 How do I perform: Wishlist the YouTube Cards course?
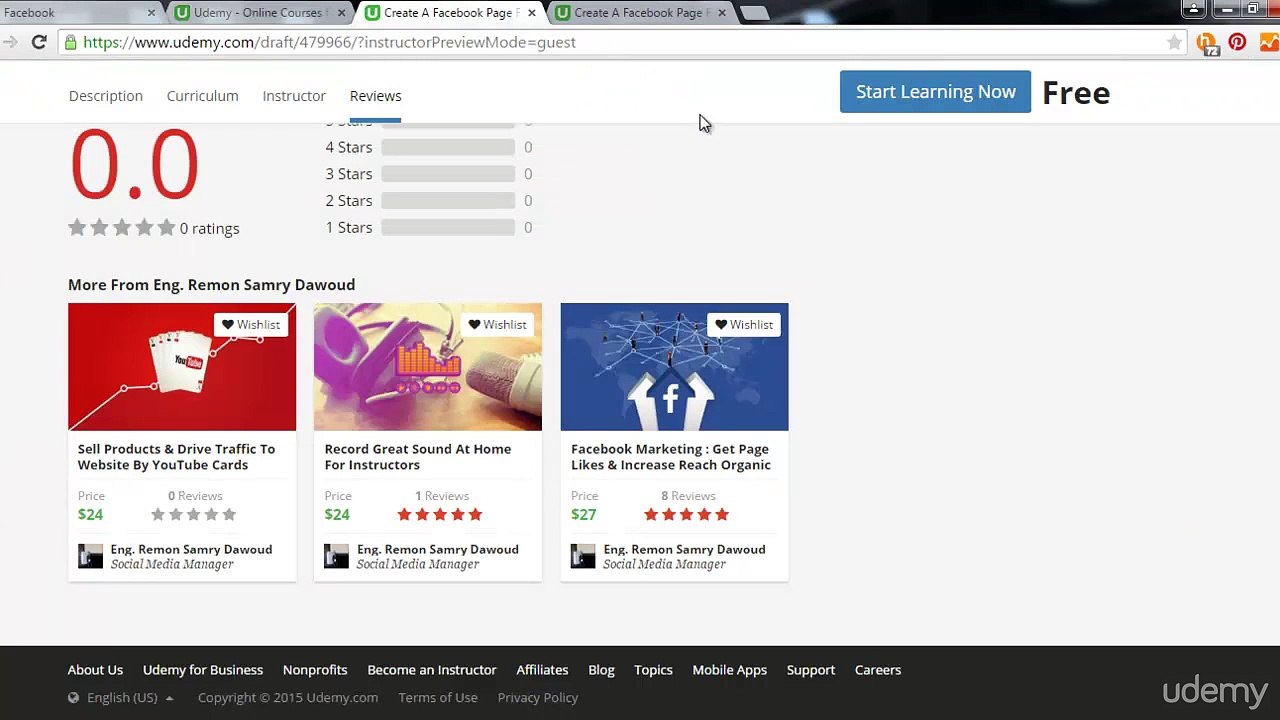251,324
